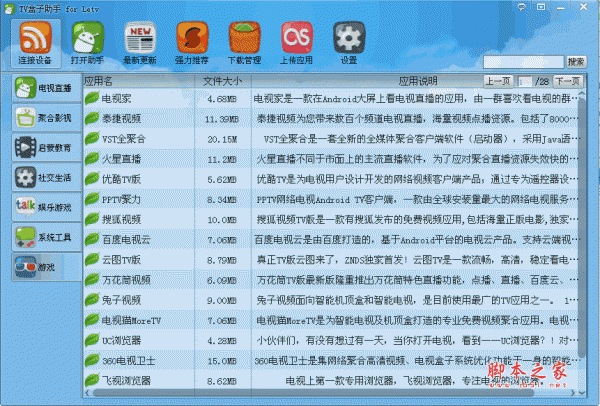Open the 下载管理 download manager icon

pos(245,44)
